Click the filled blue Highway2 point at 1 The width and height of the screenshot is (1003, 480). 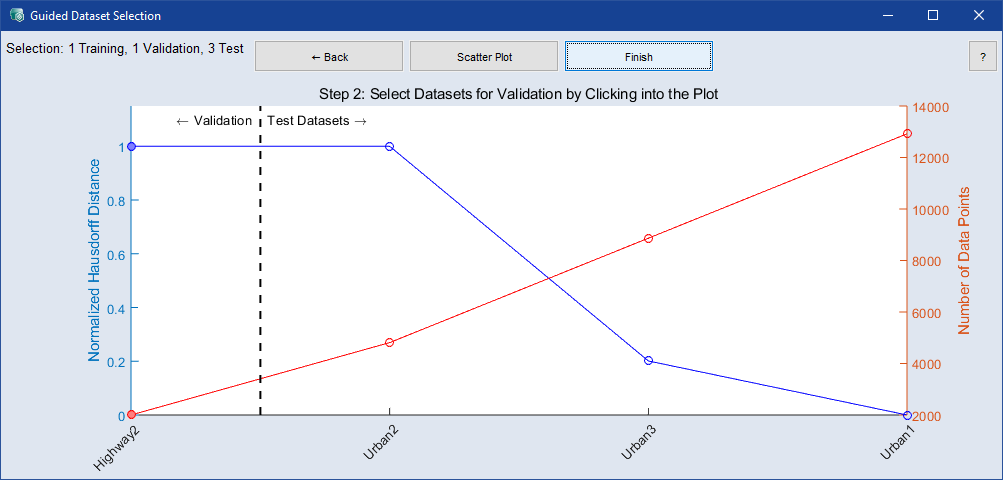(x=132, y=147)
